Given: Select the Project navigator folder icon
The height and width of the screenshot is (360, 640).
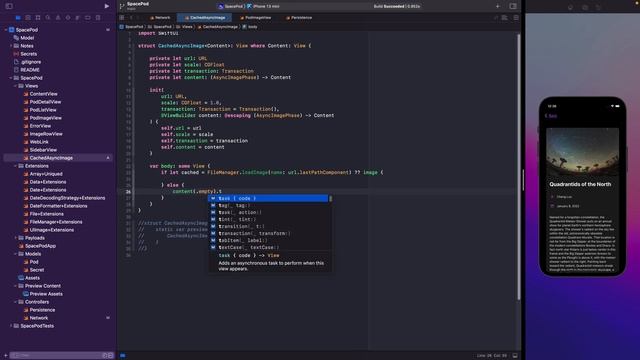Looking at the screenshot, I should (18, 18).
